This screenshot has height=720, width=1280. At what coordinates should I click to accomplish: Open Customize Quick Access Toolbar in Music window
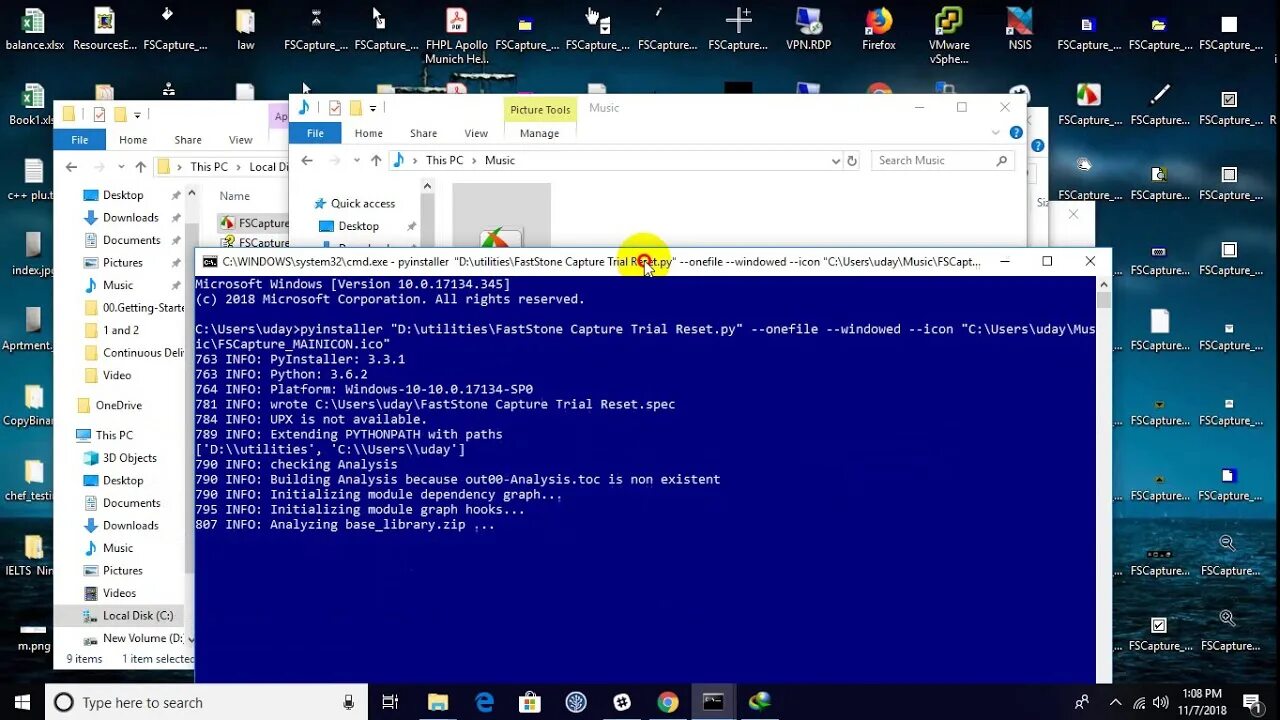[x=373, y=108]
